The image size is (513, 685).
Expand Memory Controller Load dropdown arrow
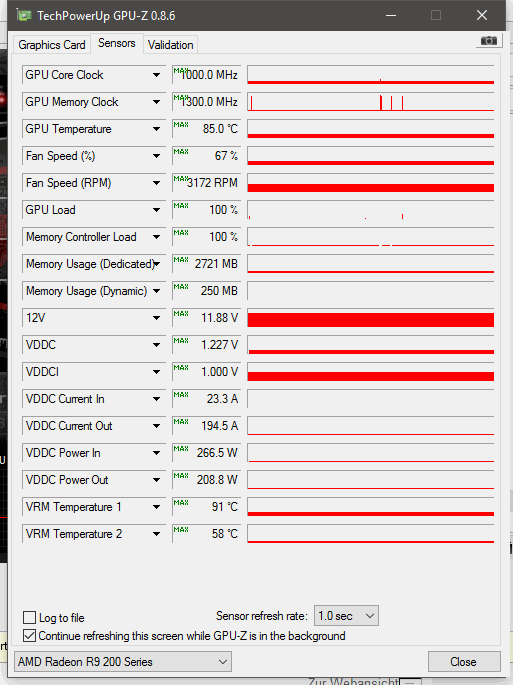click(x=156, y=237)
